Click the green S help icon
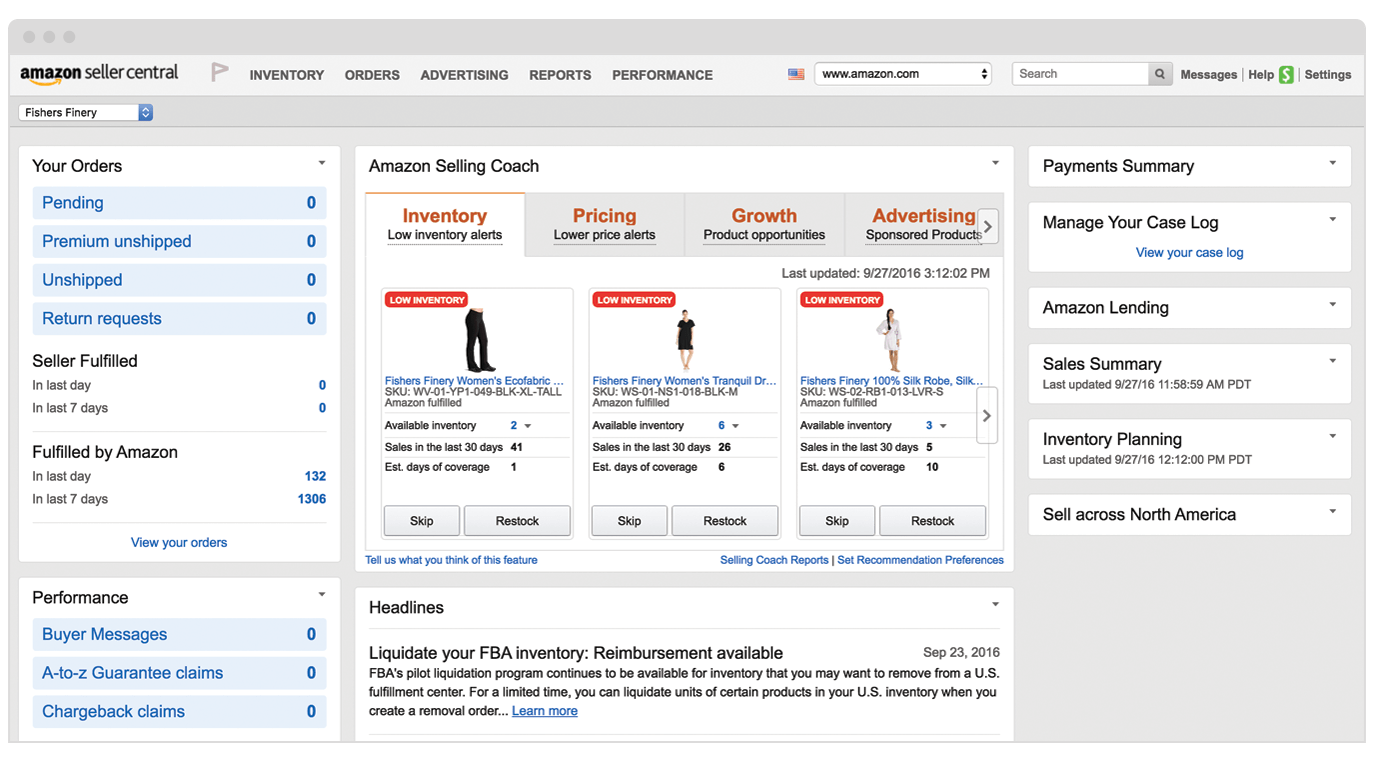 (1286, 75)
